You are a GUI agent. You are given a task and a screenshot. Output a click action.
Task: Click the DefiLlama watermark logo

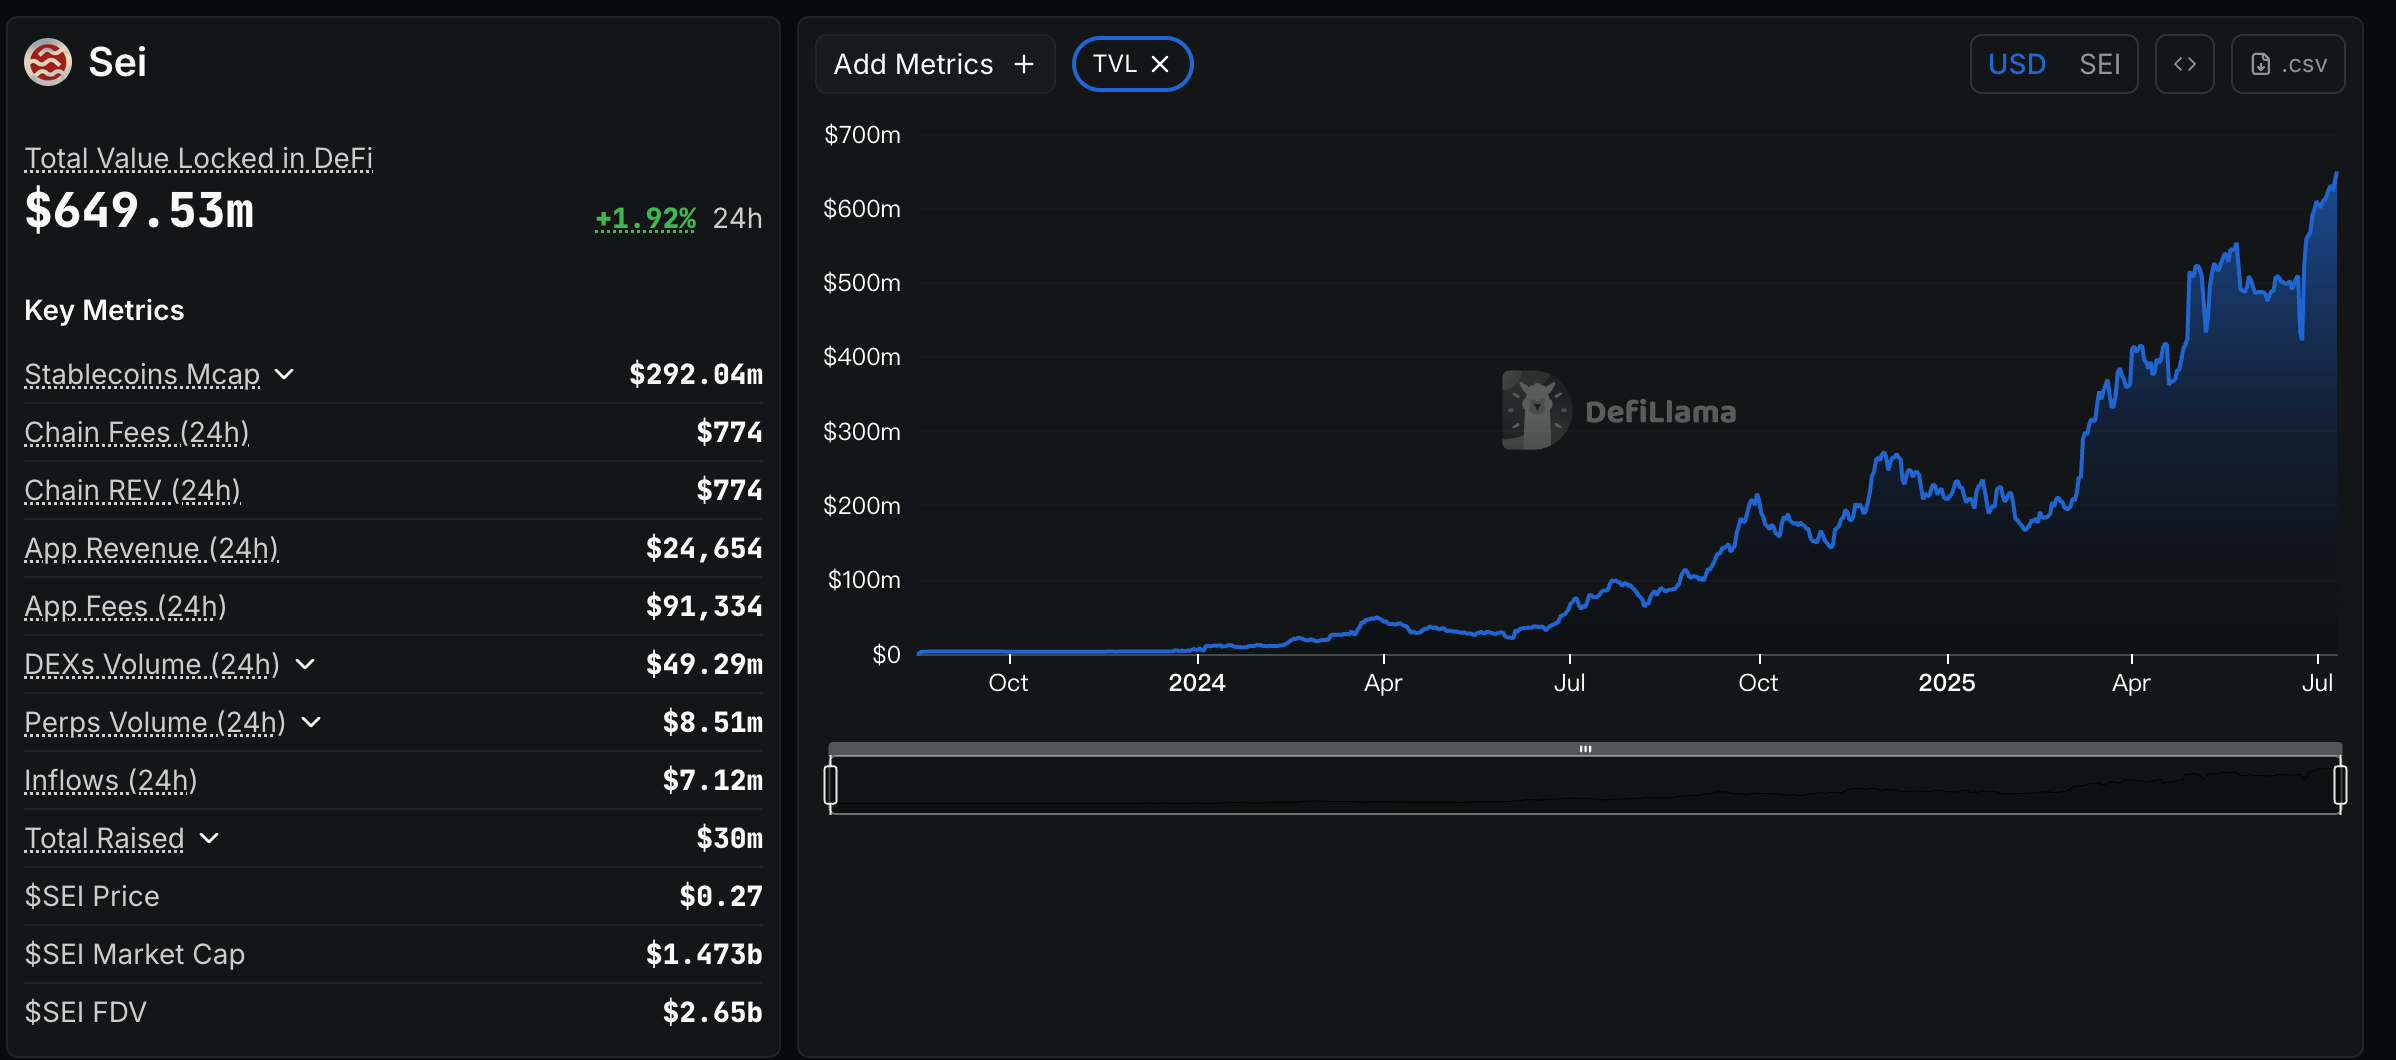pyautogui.click(x=1537, y=410)
